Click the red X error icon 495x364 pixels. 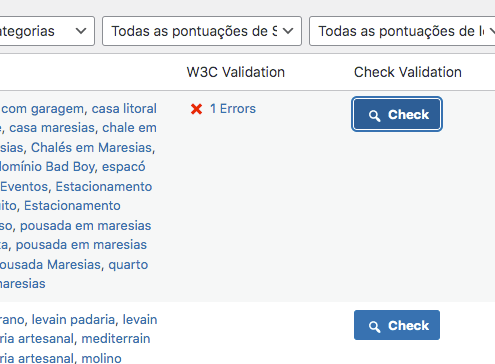click(196, 109)
